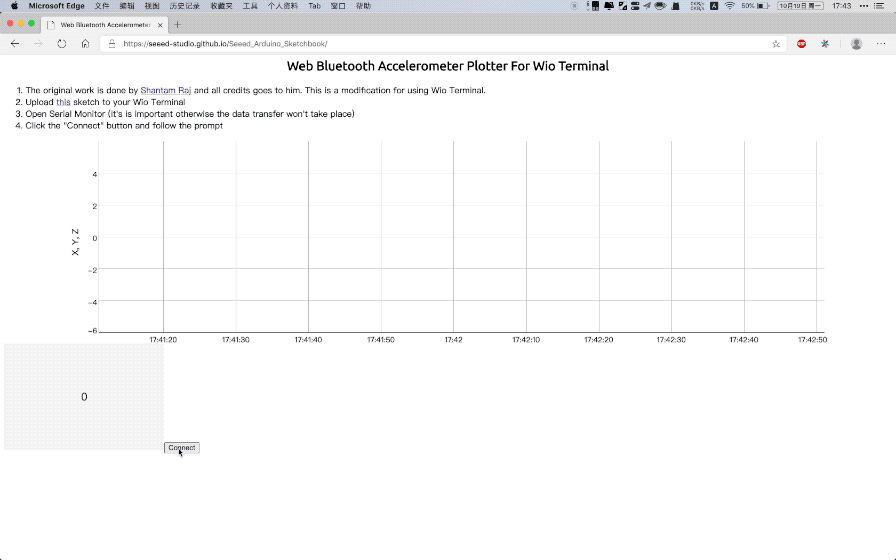The height and width of the screenshot is (560, 896).
Task: Open the 文件 menu
Action: click(x=102, y=6)
